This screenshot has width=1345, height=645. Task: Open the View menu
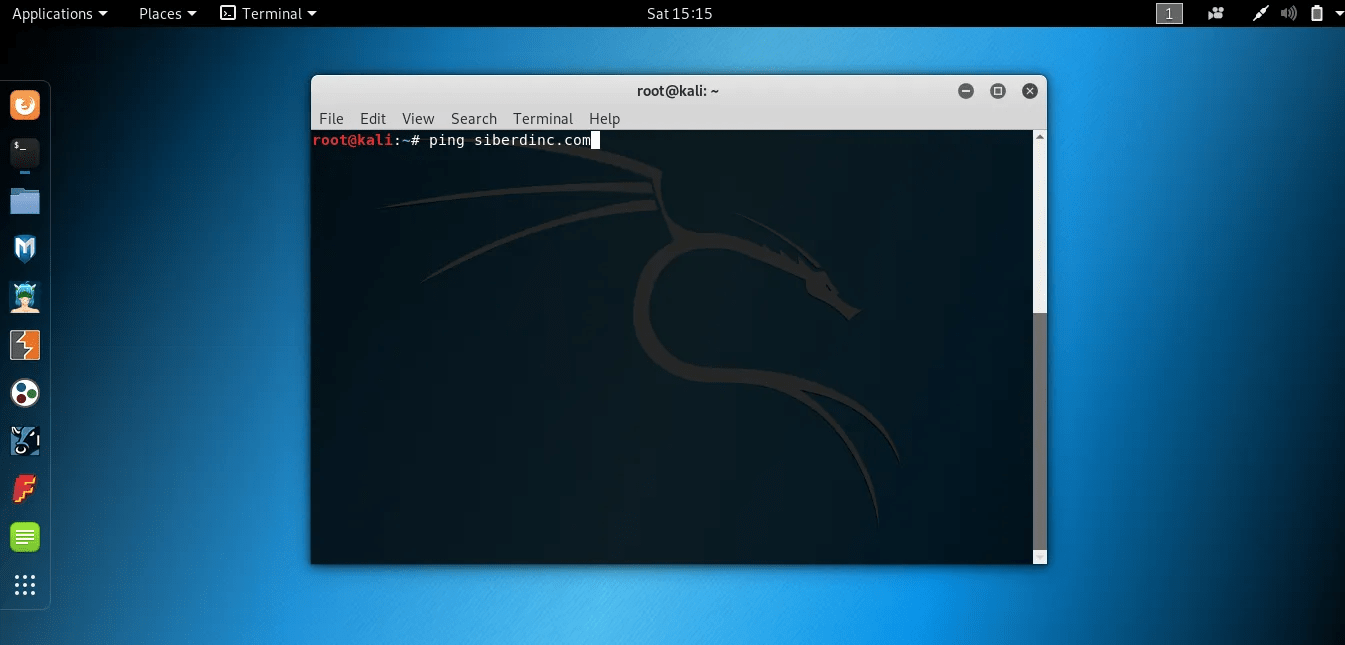(418, 118)
